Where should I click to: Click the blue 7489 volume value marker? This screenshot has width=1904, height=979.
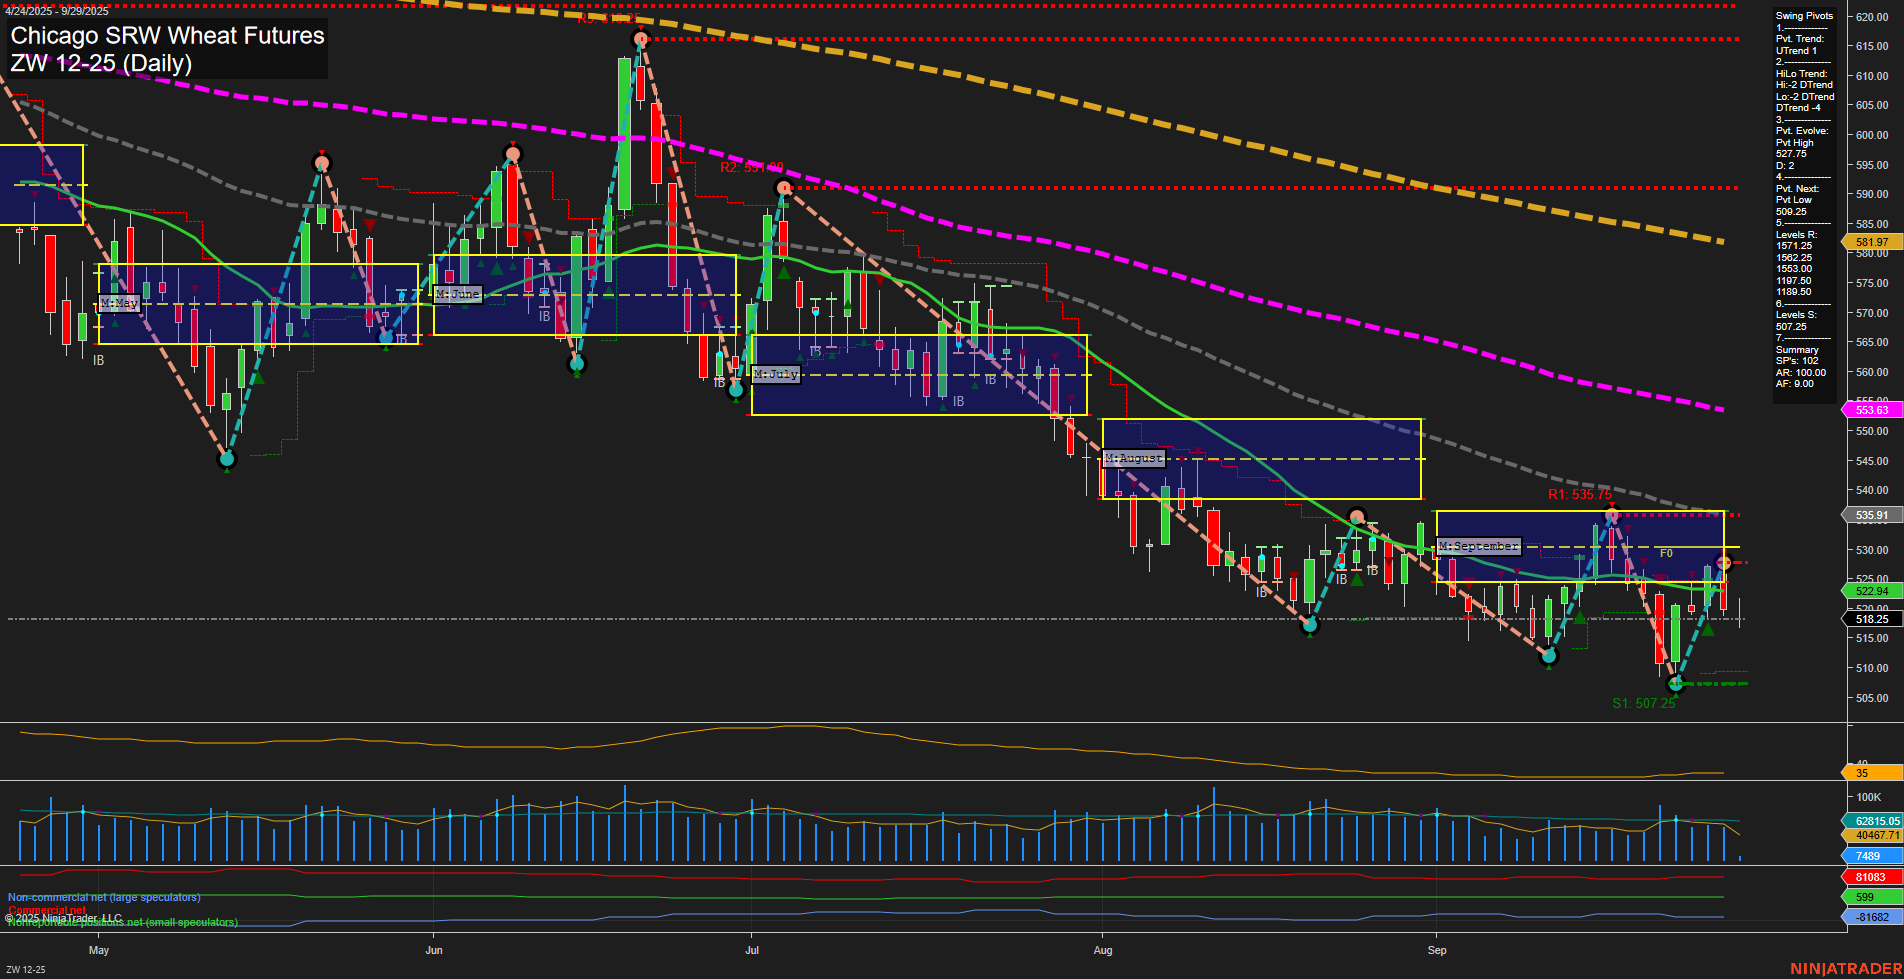1866,855
